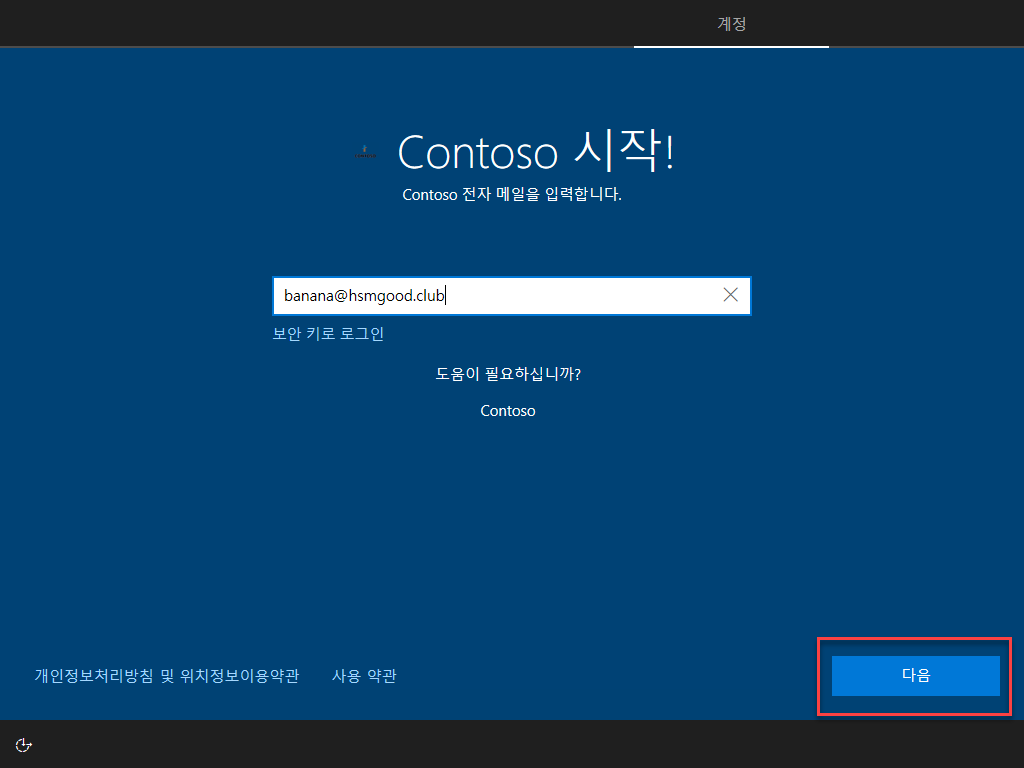View the 사용 약관 terms link

(x=364, y=675)
